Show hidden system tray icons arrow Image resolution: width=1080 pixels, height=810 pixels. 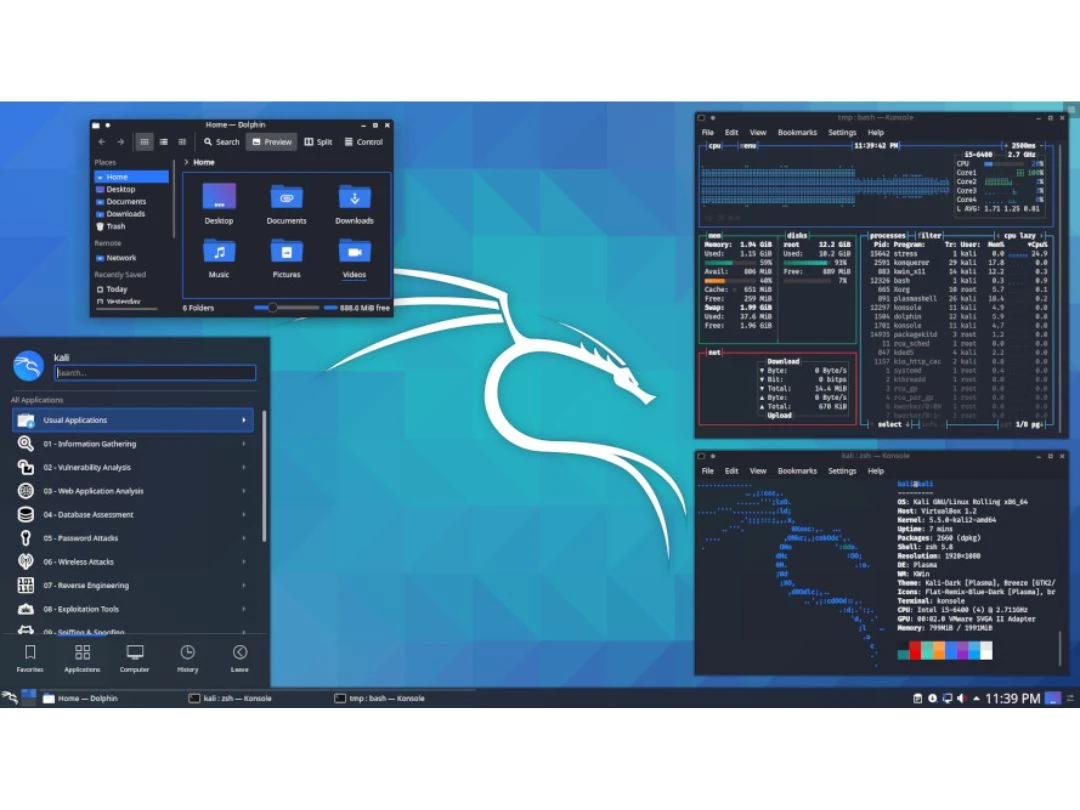point(974,698)
